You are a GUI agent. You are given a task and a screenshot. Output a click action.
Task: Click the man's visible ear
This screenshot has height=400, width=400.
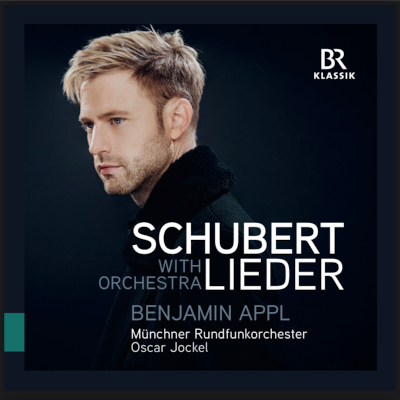pos(180,119)
